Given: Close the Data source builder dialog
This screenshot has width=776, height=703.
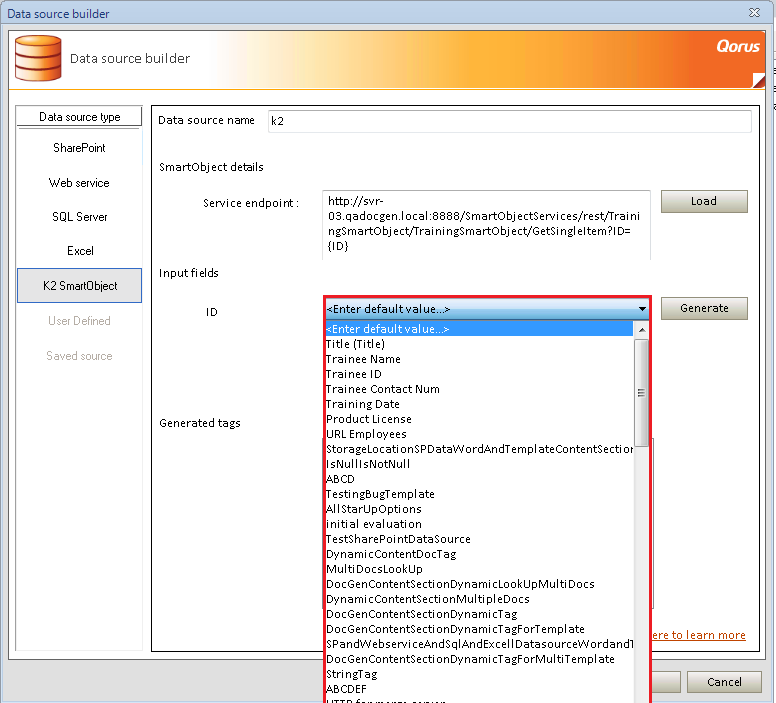Looking at the screenshot, I should click(754, 12).
